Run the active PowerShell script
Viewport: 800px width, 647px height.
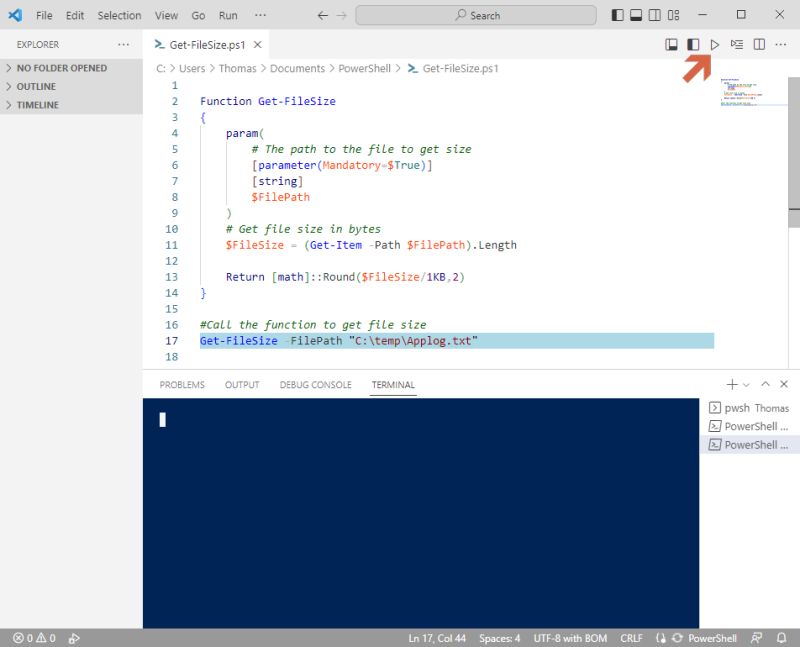(715, 44)
